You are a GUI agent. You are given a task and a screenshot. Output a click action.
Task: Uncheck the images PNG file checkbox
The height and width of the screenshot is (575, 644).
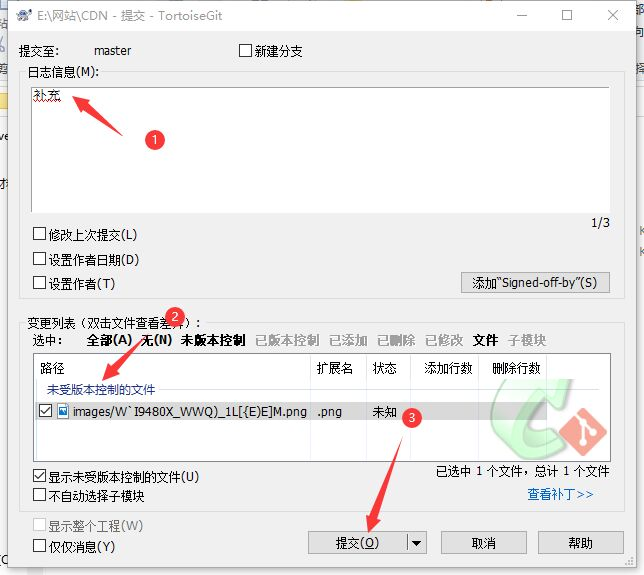coord(45,411)
